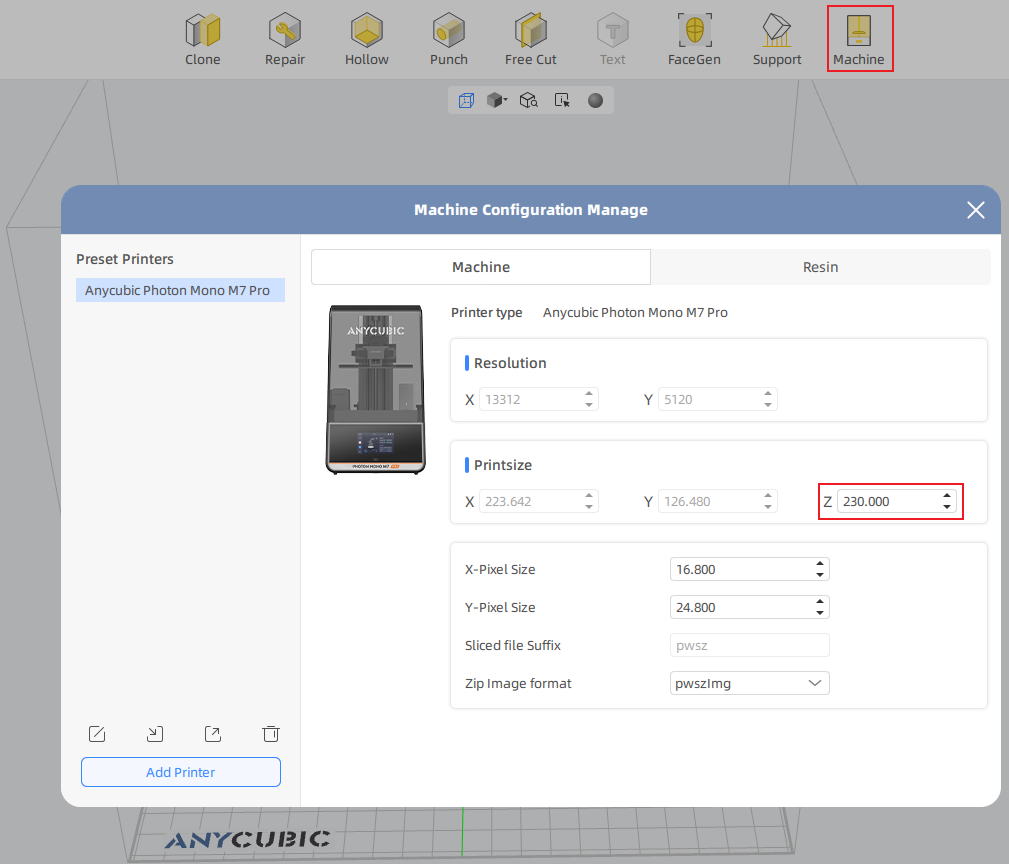Screen dimensions: 1009x864
Task: Increase the Y-Pixel Size value
Action: click(x=820, y=602)
